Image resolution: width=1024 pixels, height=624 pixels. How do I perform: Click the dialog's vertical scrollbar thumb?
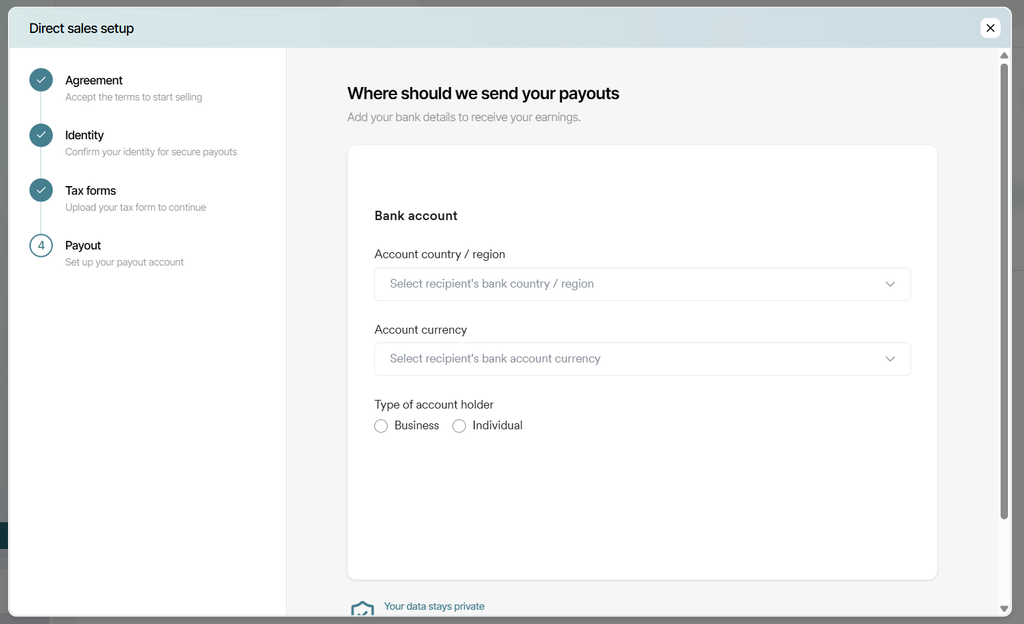click(1004, 291)
